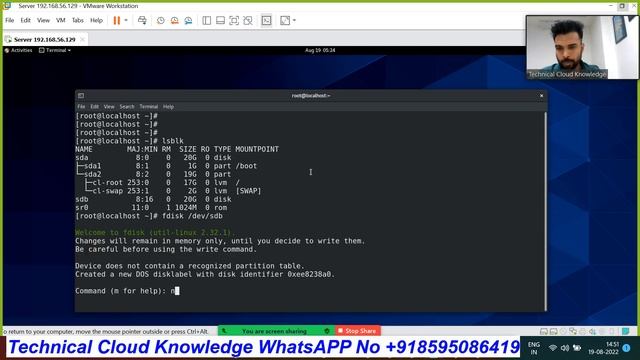Open the 14:51 date and time flyout
Screen dimensions: 640x360
(x=603, y=348)
